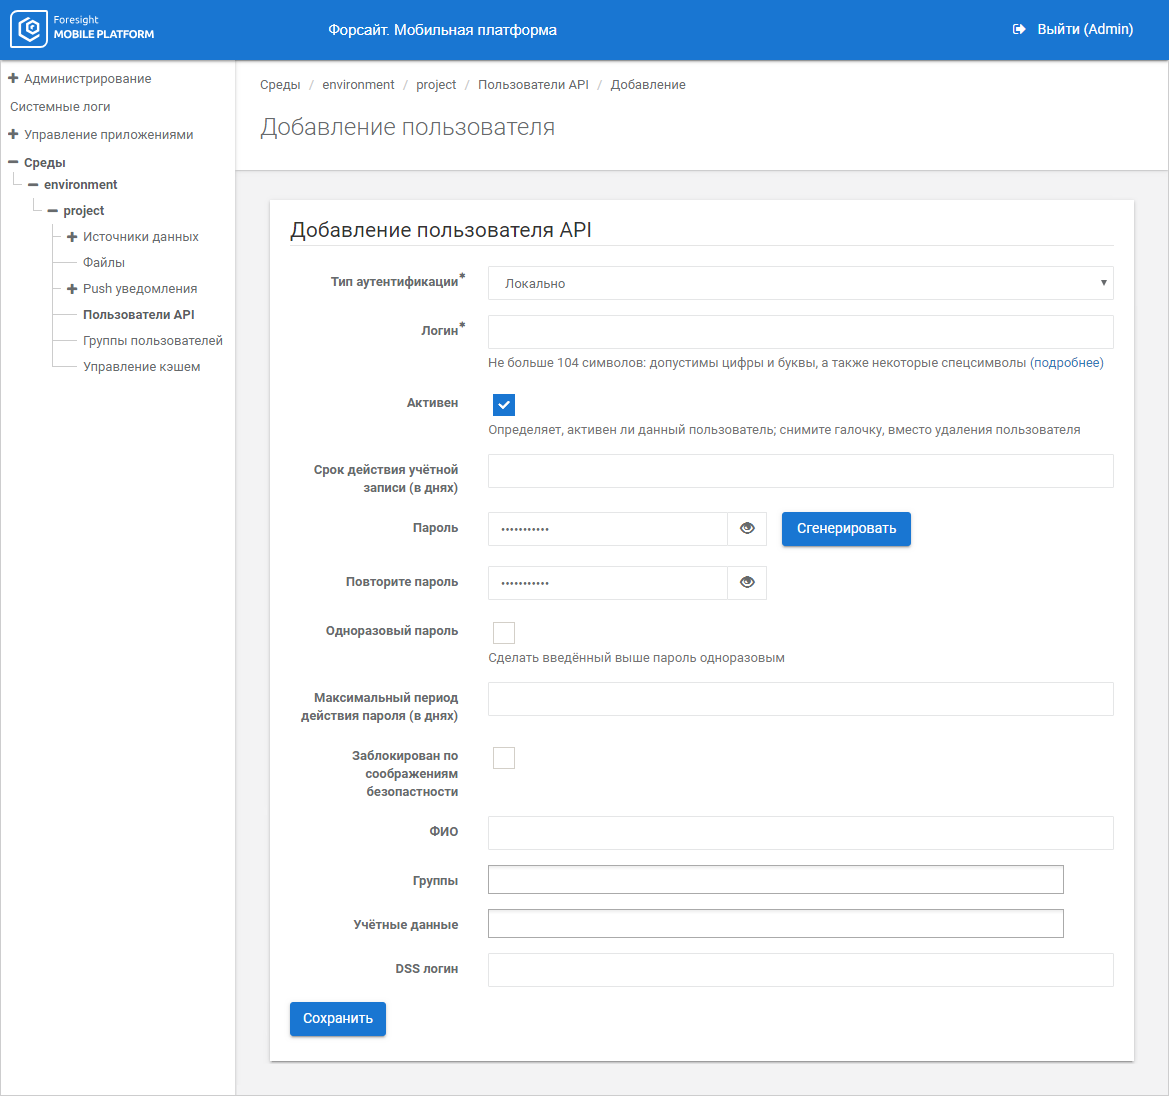Go to Системные логи menu item
1169x1096 pixels.
60,107
